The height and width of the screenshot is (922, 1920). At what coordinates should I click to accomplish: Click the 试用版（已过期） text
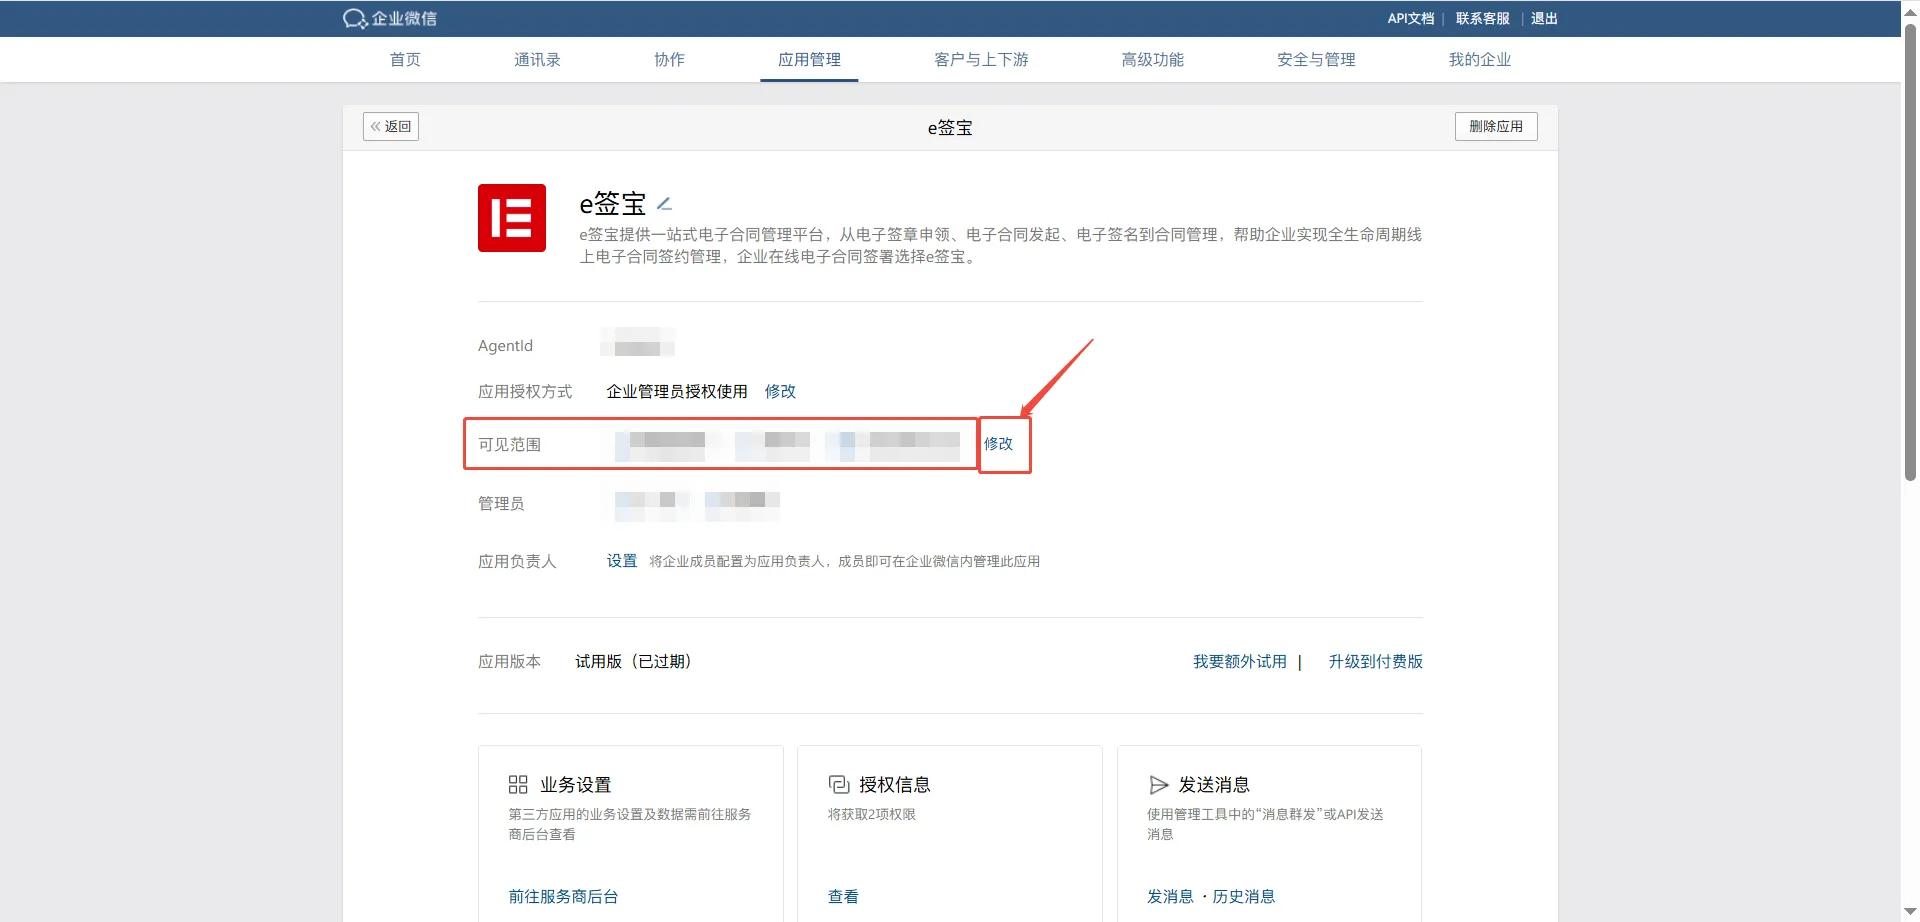633,661
